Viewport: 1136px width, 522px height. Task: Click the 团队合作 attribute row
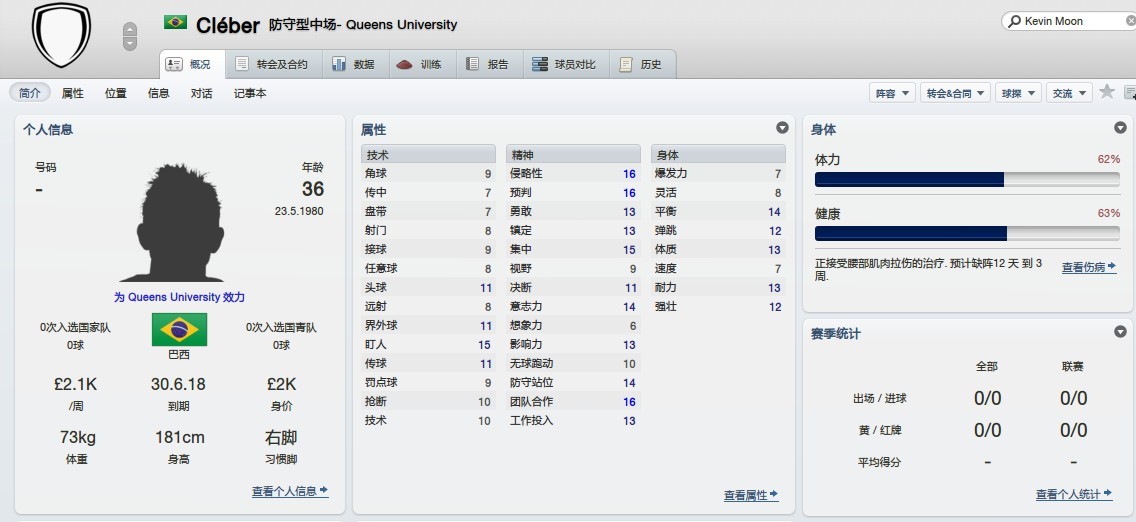(573, 402)
